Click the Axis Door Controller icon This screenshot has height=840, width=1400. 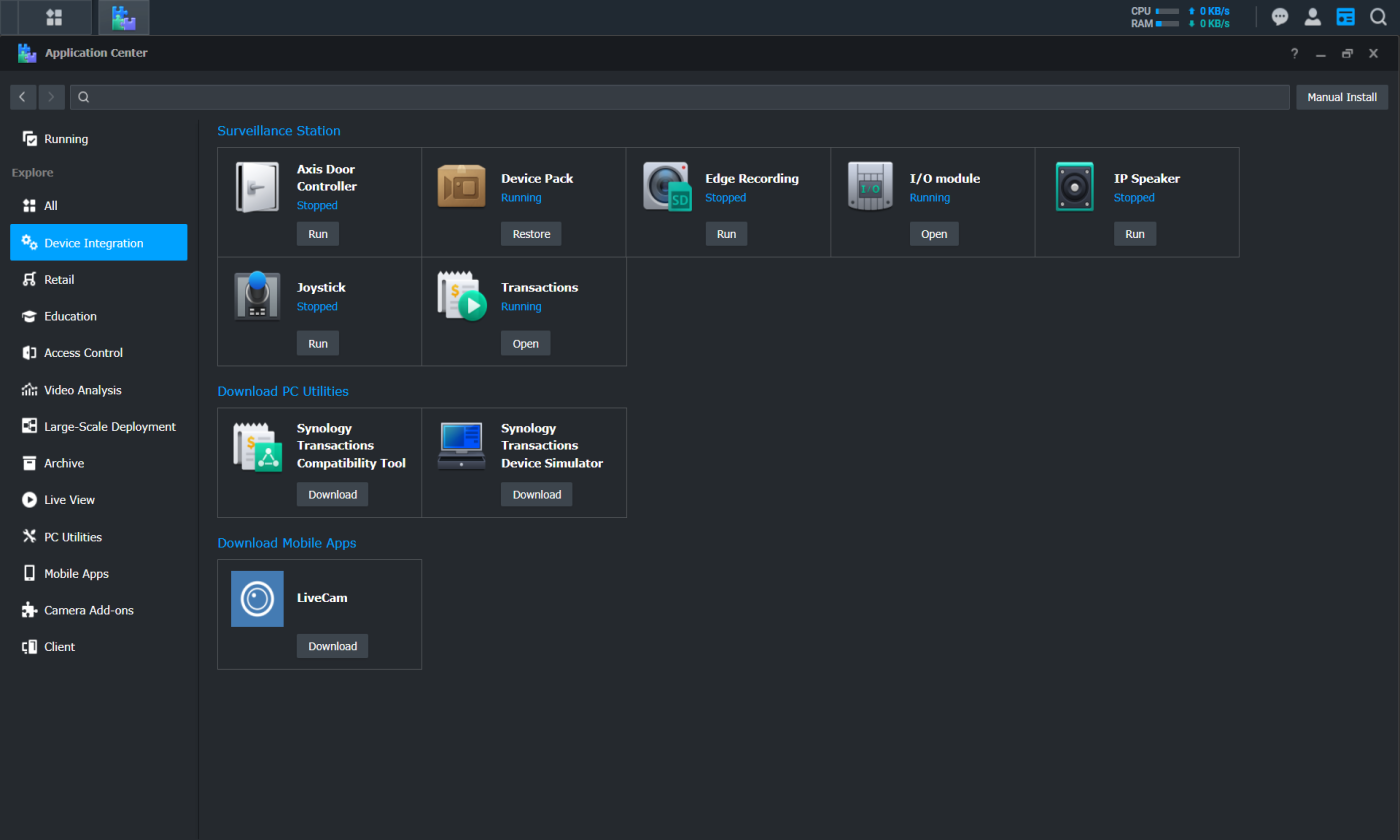257,187
